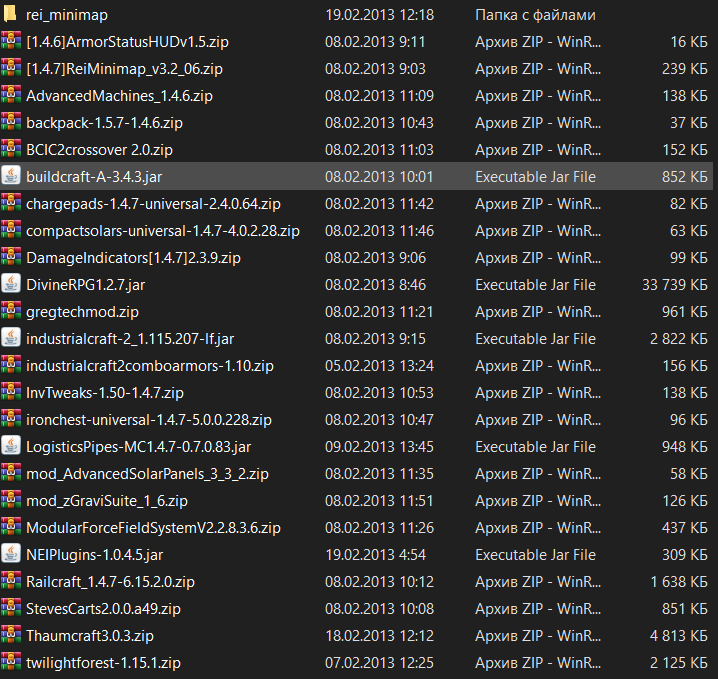Select file name ModularForceFieldSystemV2.2.8.3.6.zip

[x=153, y=528]
